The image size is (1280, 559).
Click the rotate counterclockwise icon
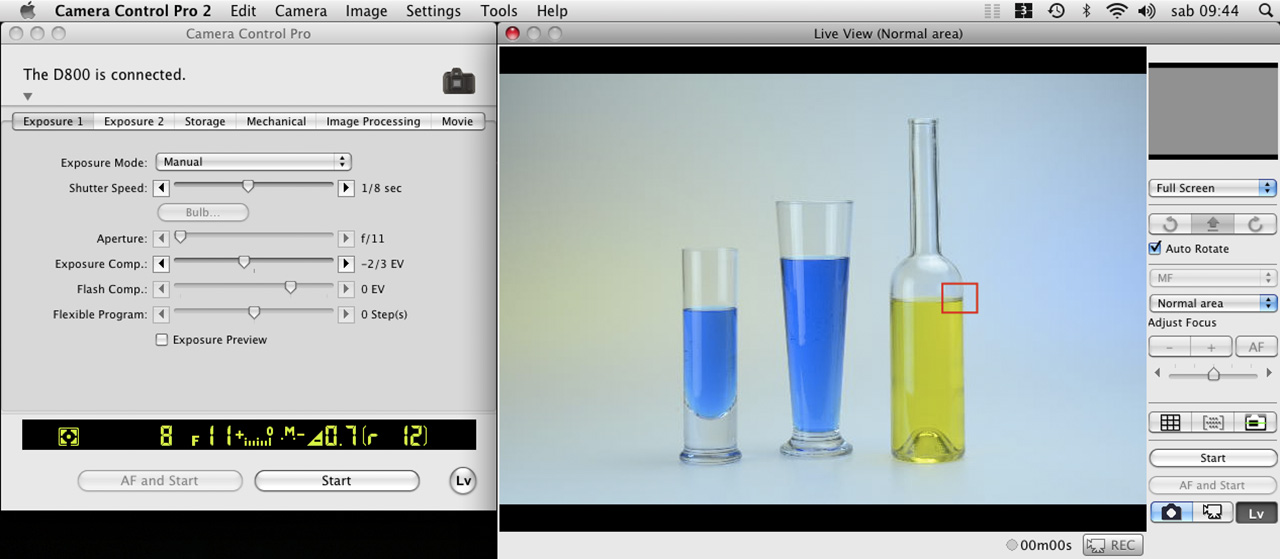(1170, 225)
